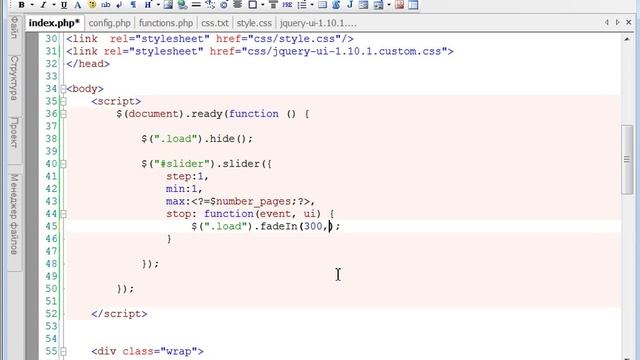Viewport: 640px width, 360px height.
Task: Open dropdown arrow next to heading icon
Action: [x=158, y=5]
